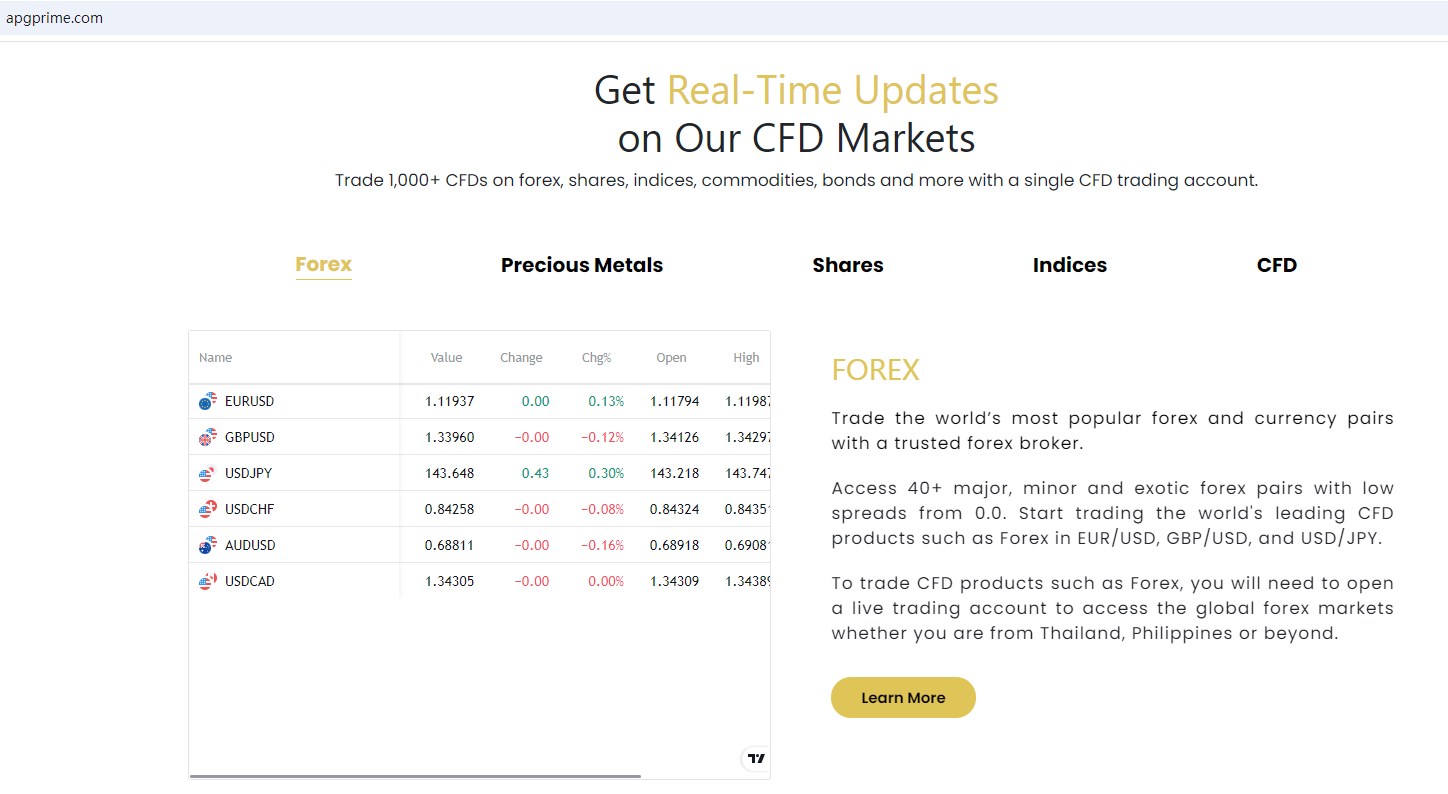This screenshot has width=1448, height=794.
Task: Click the horizontal scrollbar under the forex table
Action: [x=415, y=776]
